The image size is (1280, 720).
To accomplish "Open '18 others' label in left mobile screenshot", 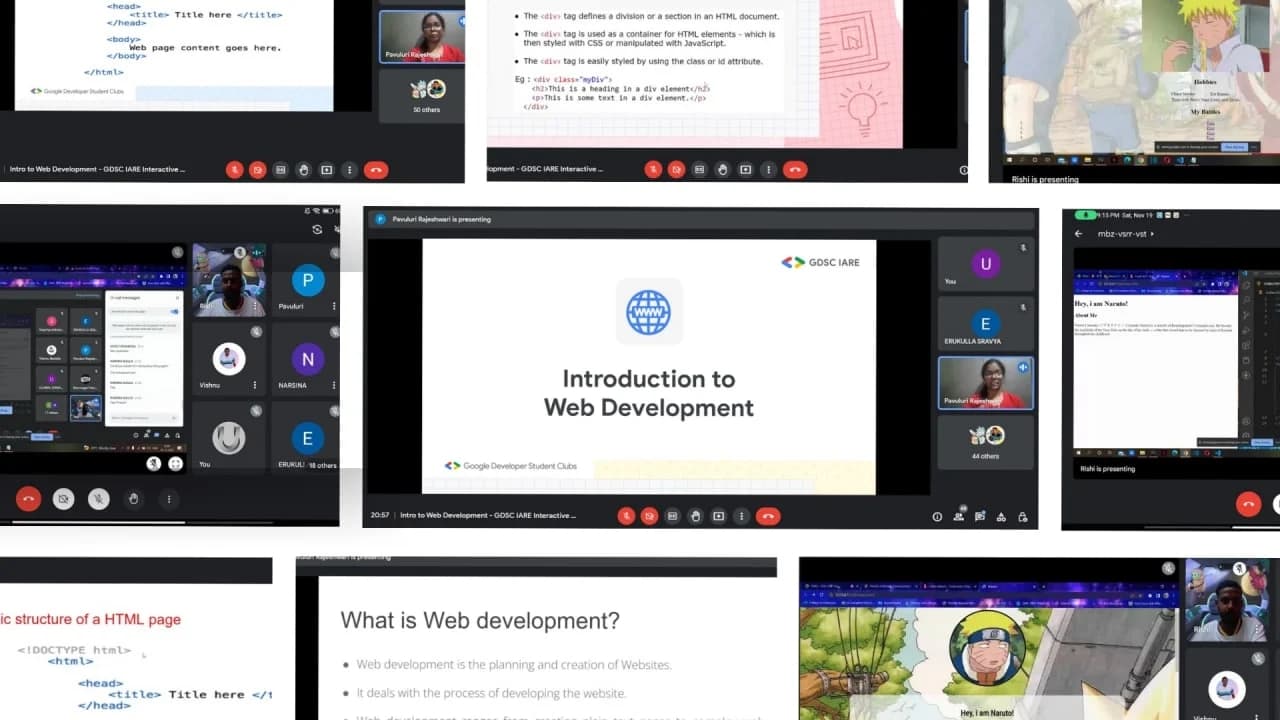I will click(322, 465).
